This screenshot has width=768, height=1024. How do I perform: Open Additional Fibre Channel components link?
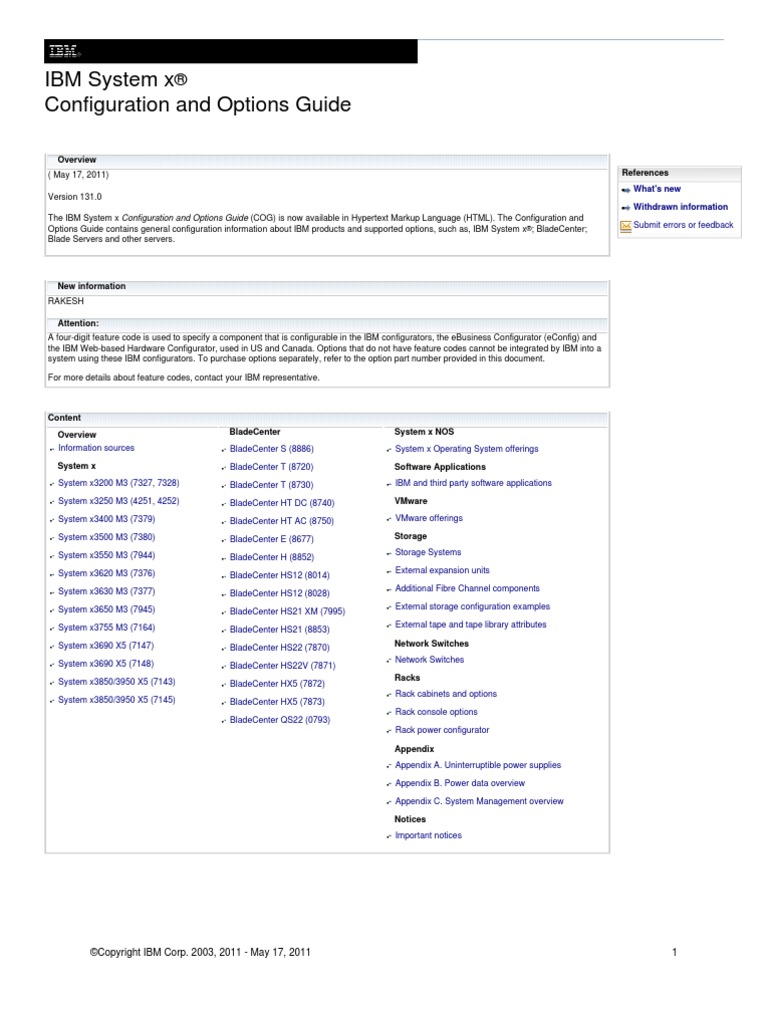pos(467,588)
